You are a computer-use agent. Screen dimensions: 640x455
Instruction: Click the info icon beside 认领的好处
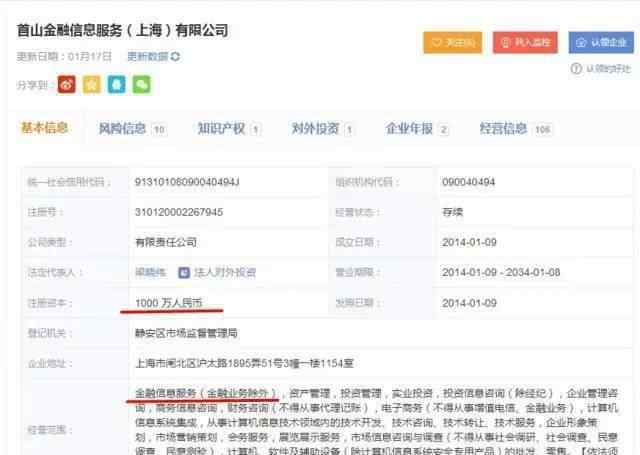[576, 69]
